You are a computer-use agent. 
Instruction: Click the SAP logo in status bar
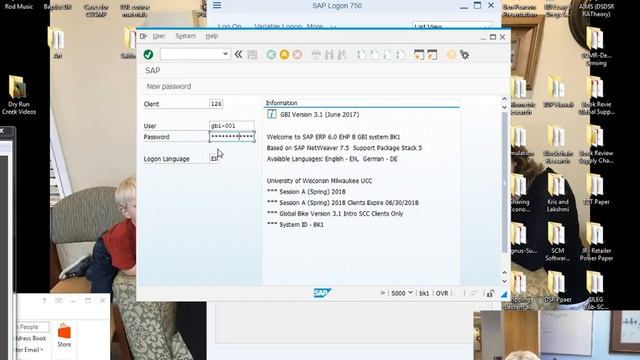322,293
